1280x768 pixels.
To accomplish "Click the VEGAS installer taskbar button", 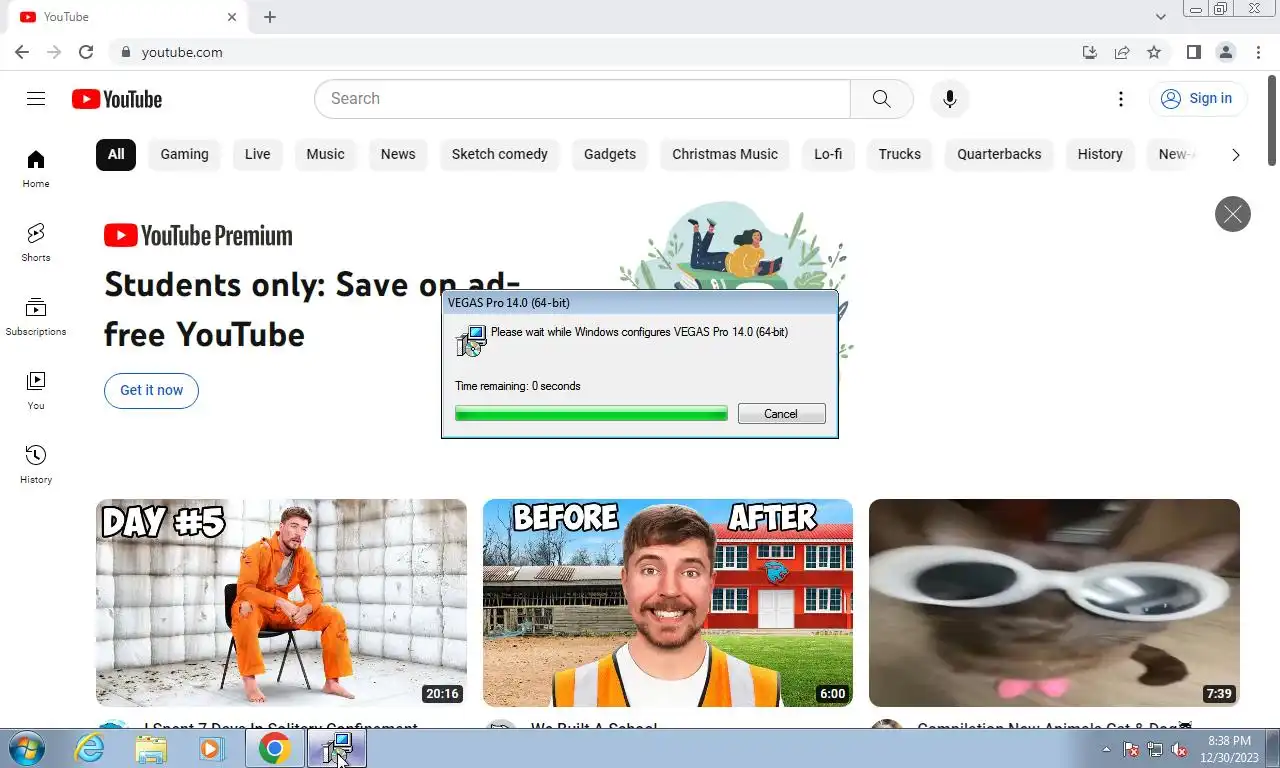I will [337, 749].
